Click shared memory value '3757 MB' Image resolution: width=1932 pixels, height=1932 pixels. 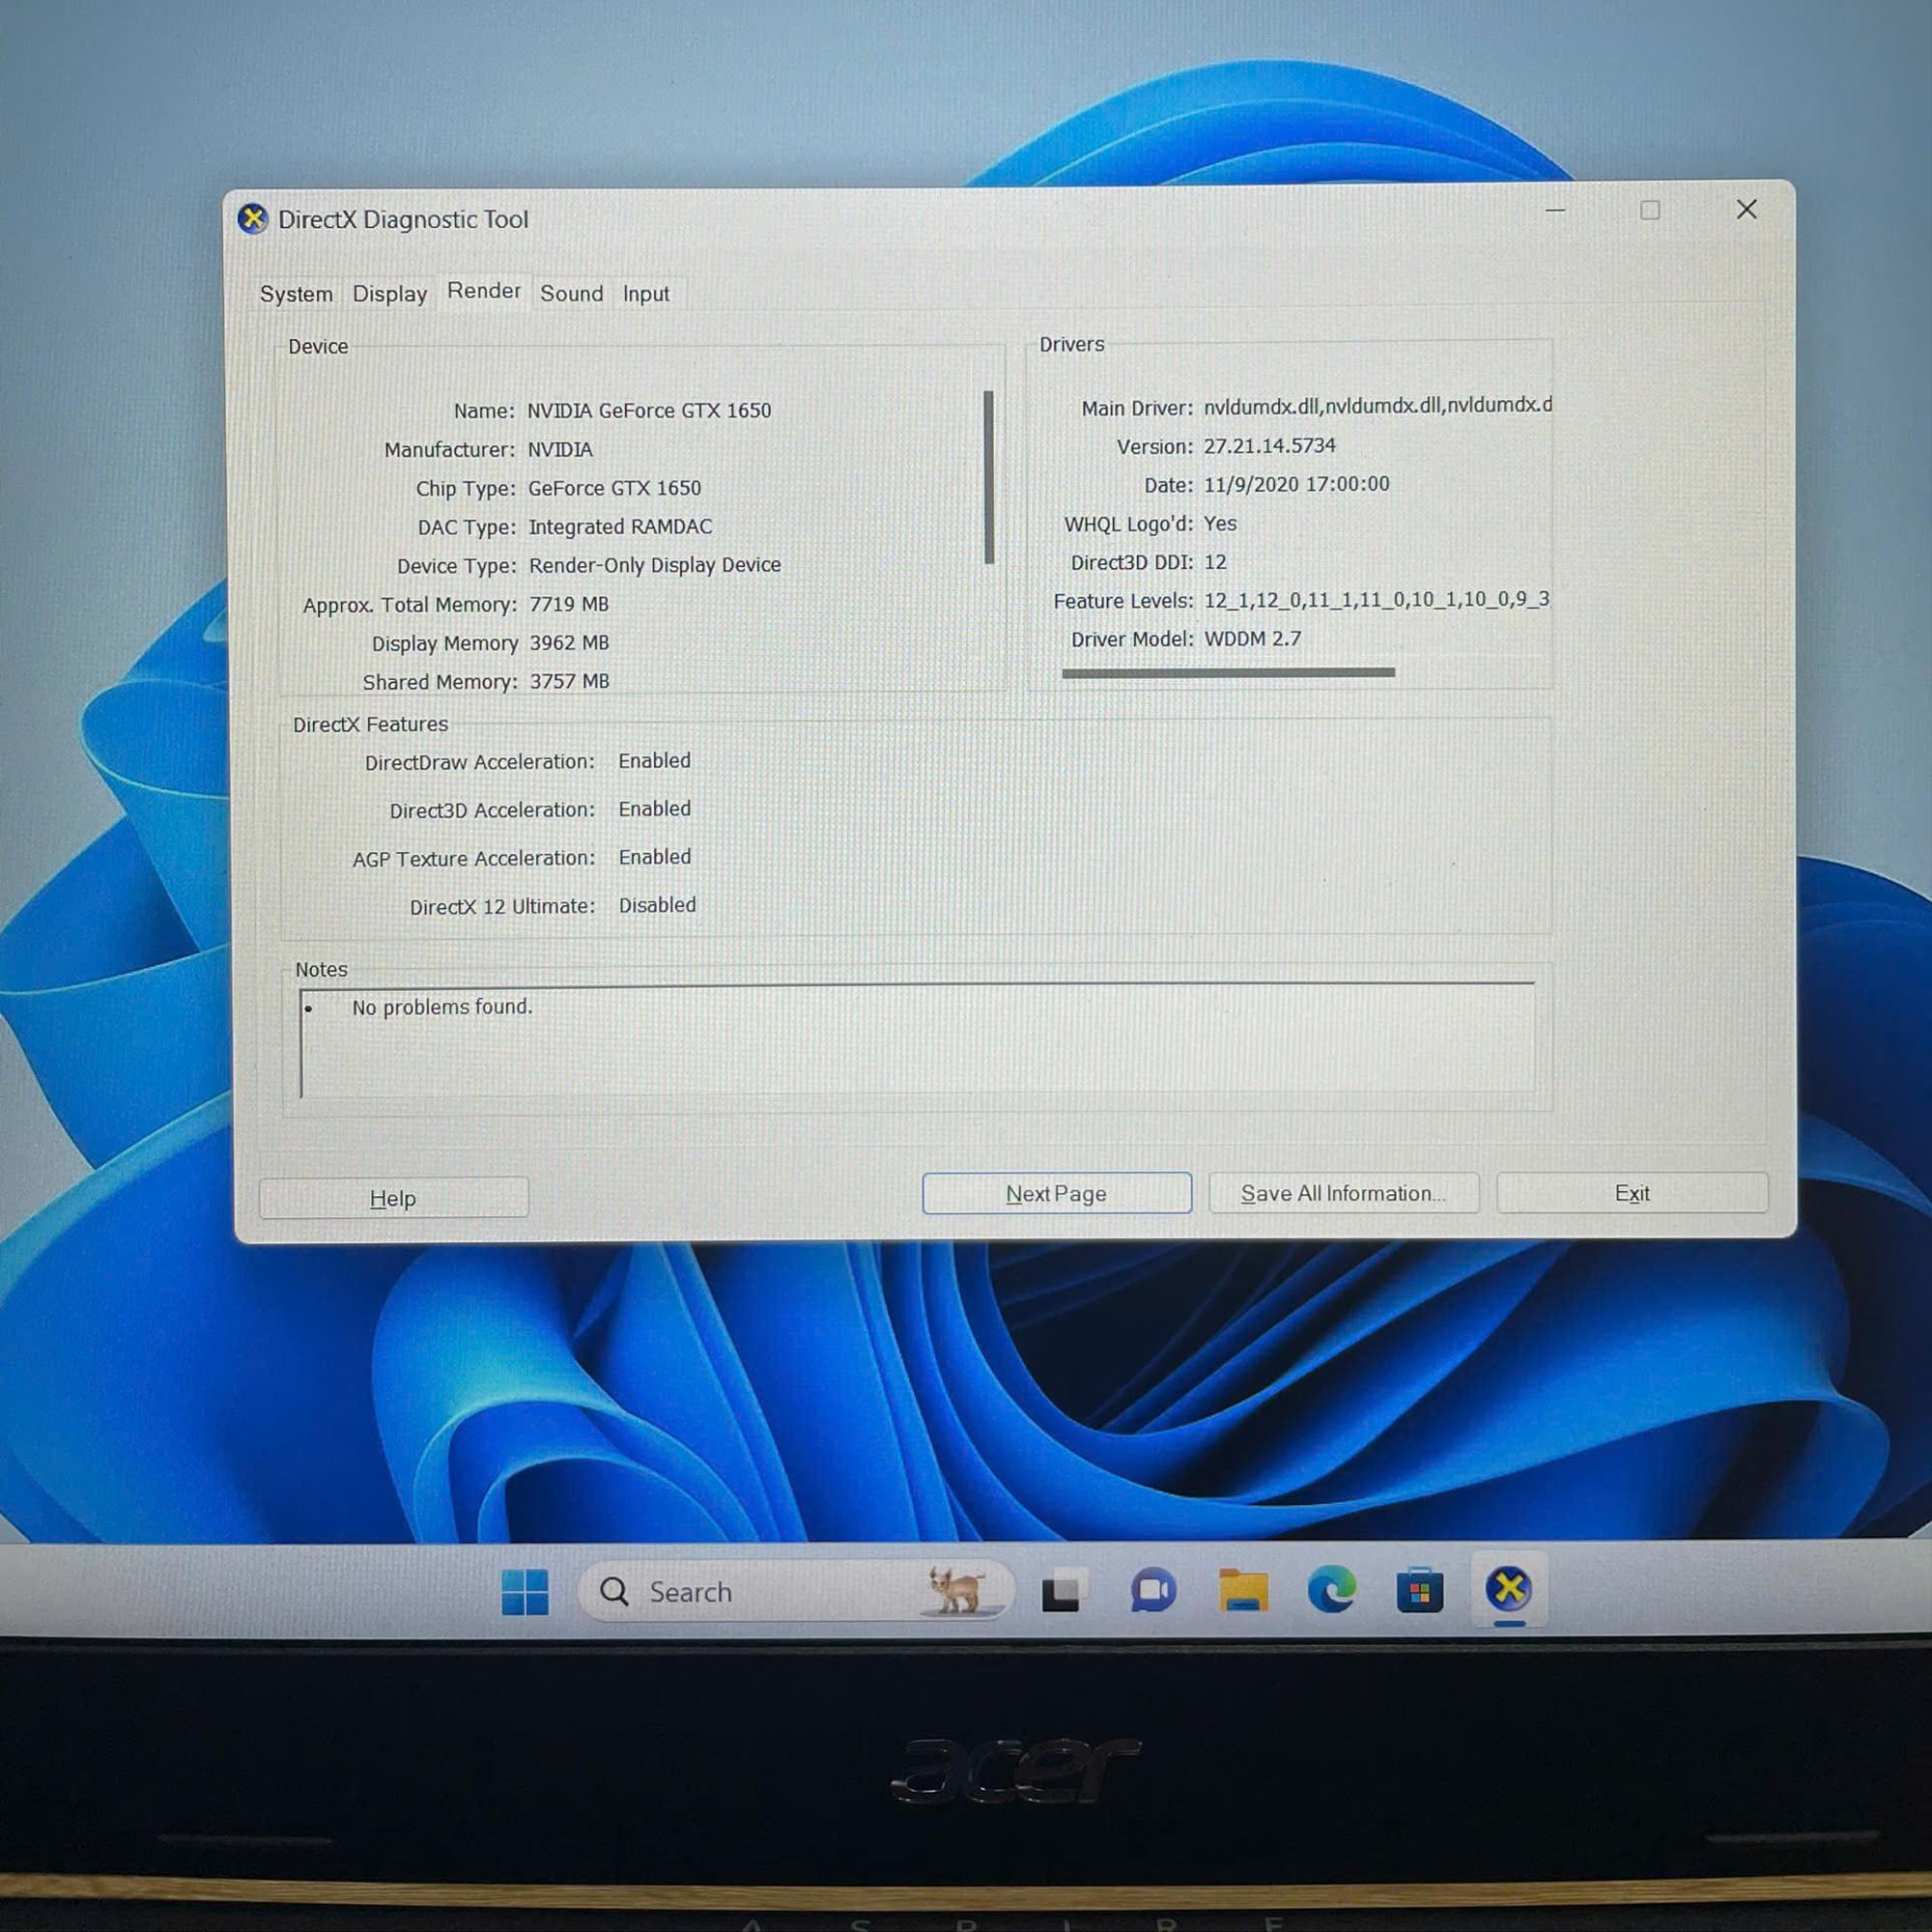(x=569, y=681)
